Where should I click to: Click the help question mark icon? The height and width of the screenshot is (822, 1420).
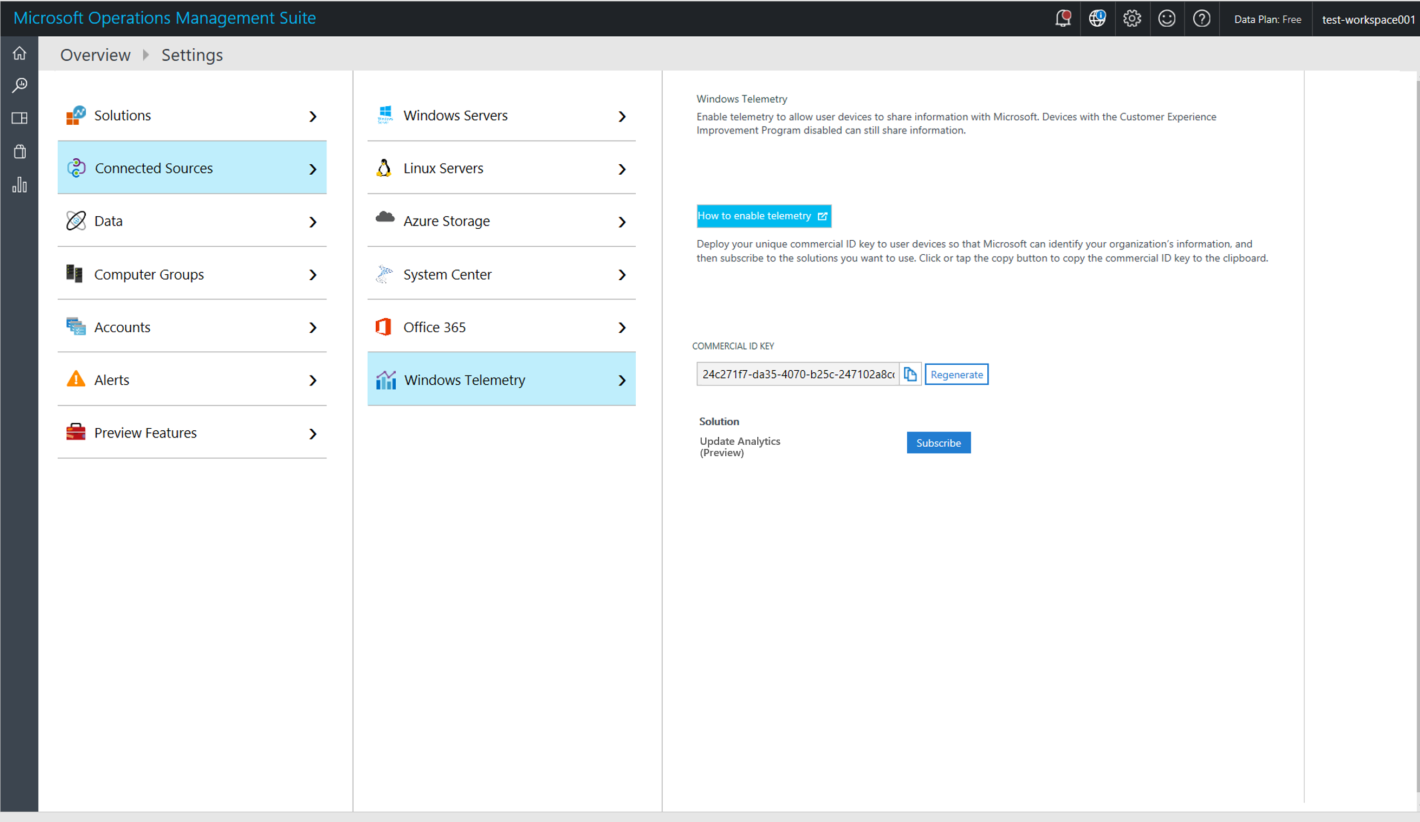(x=1202, y=18)
